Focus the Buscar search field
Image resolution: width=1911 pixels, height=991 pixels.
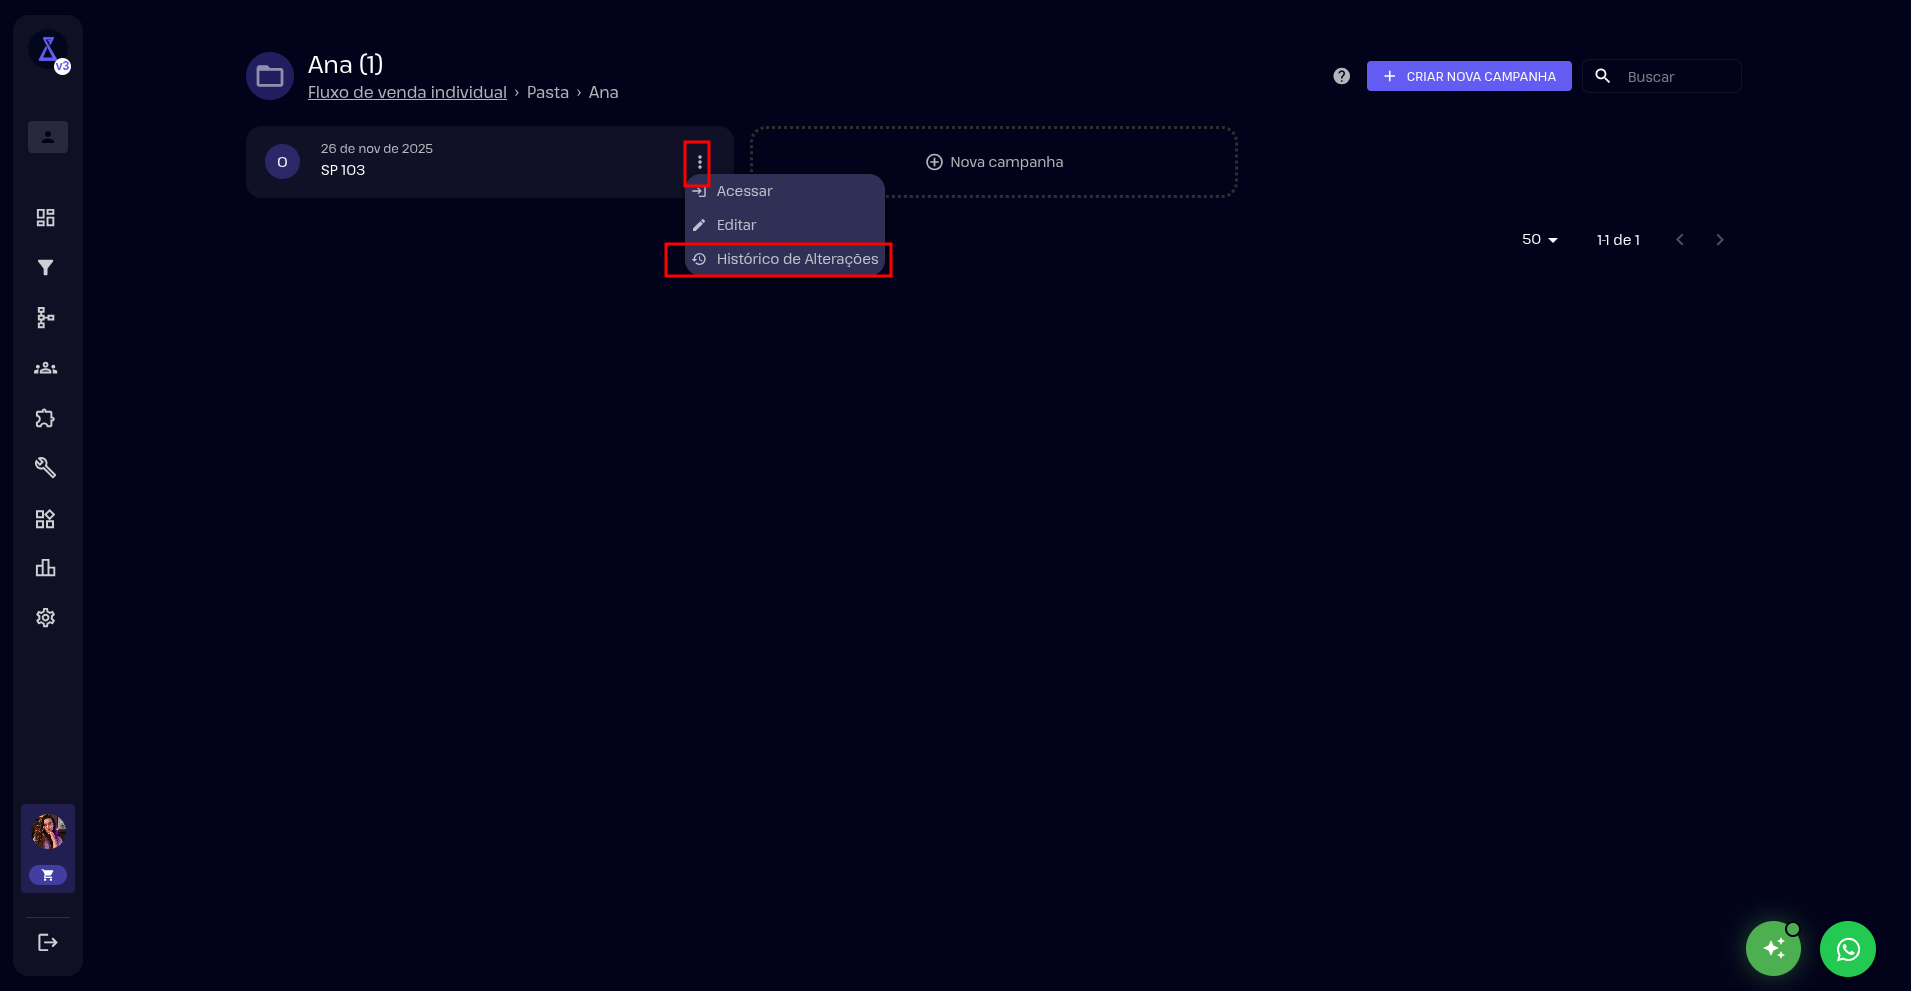coord(1678,77)
